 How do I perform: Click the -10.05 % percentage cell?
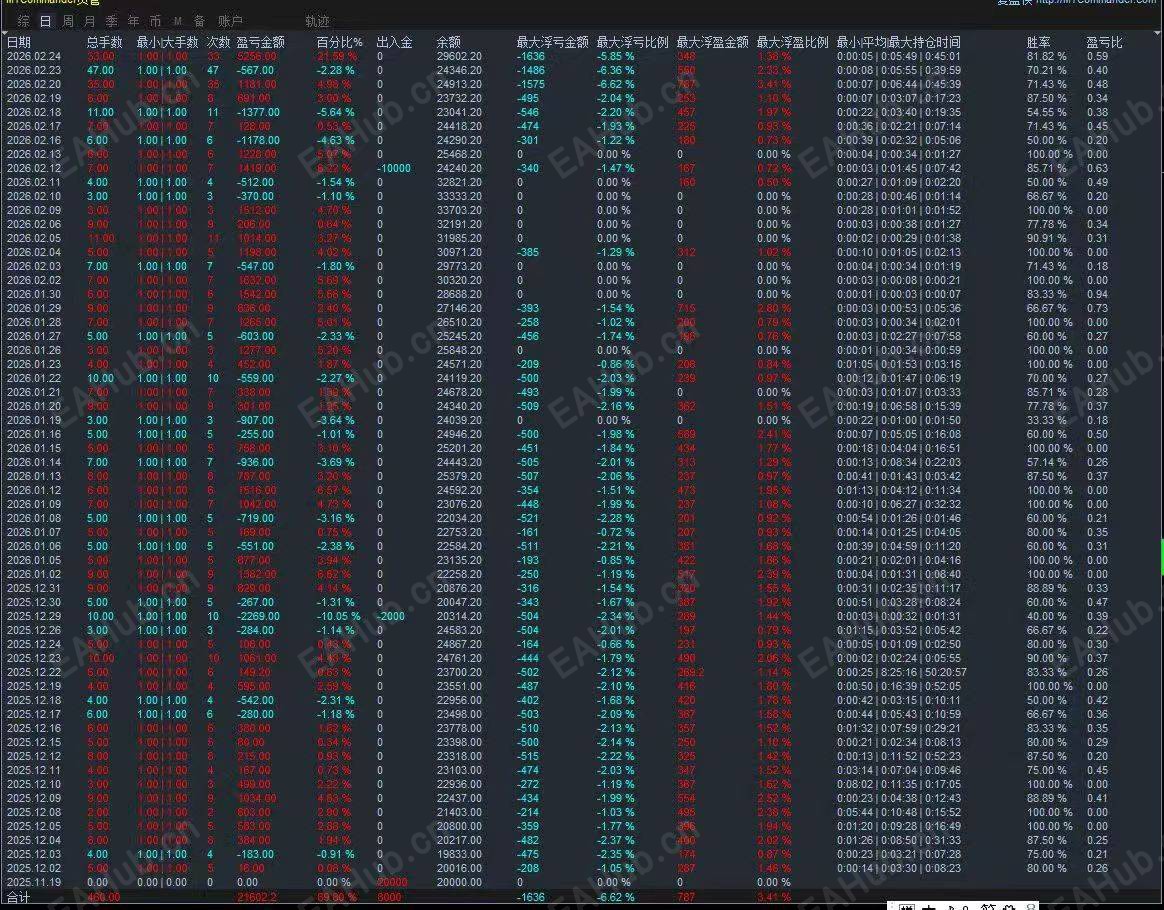click(x=339, y=616)
